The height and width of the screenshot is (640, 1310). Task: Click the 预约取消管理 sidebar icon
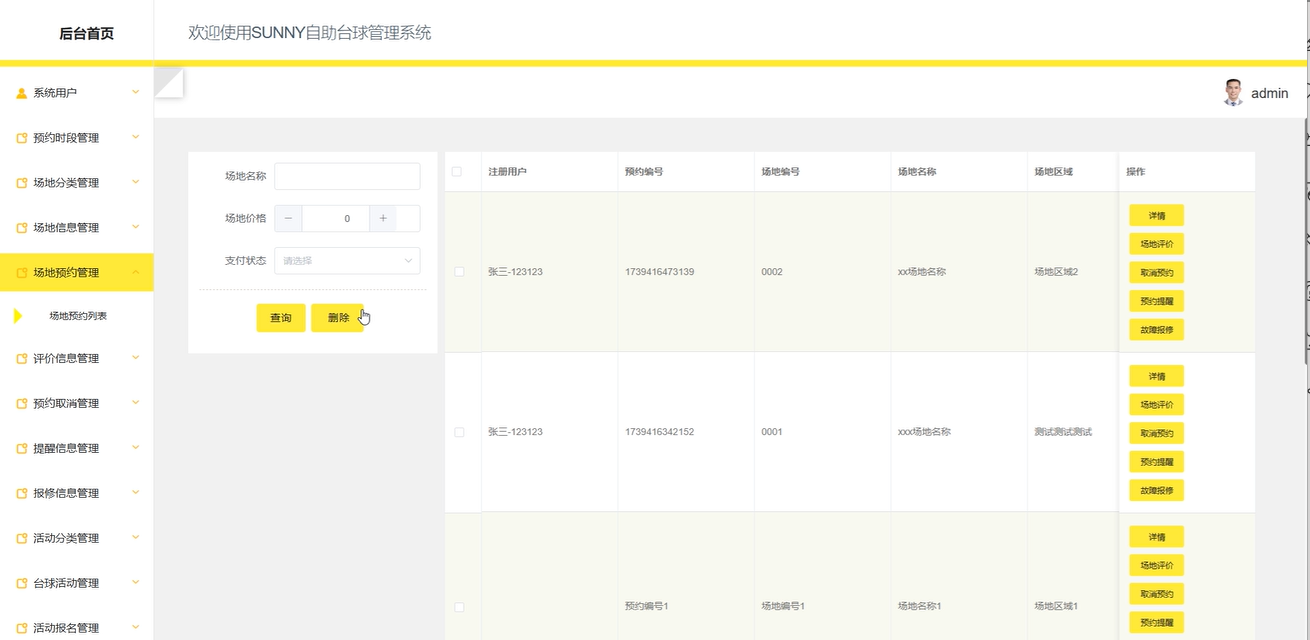pyautogui.click(x=22, y=404)
